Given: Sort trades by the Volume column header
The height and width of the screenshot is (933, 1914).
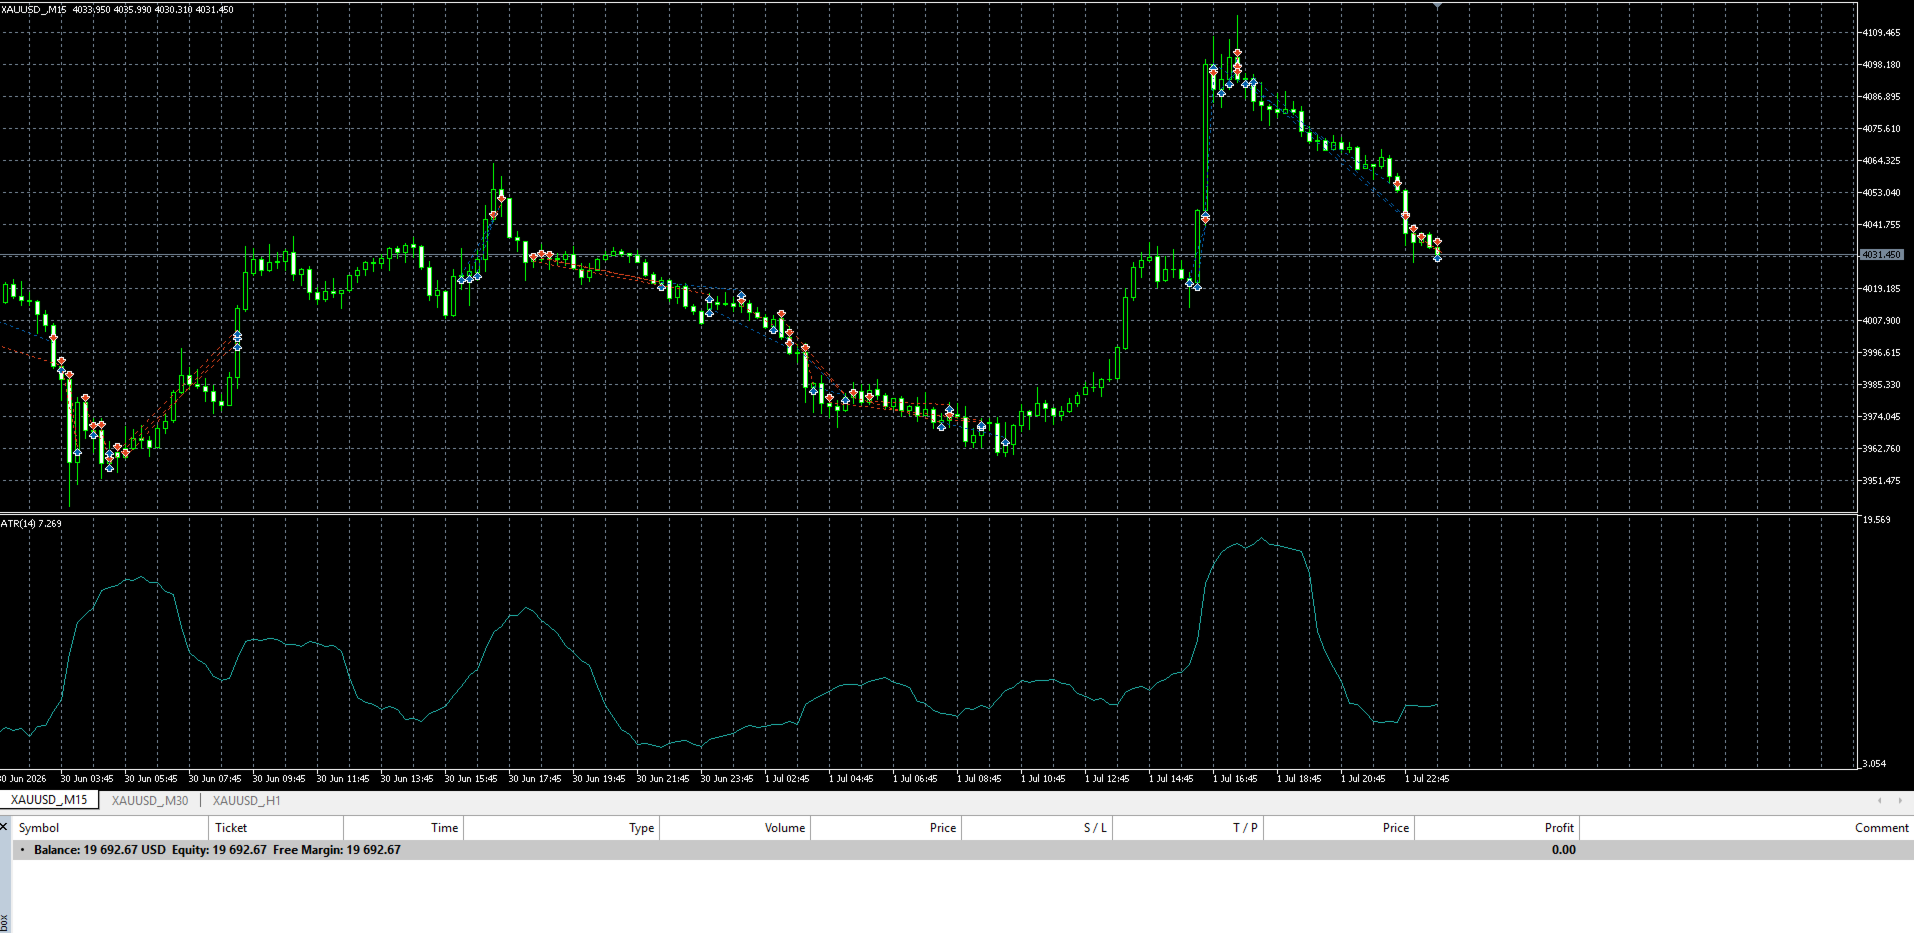Looking at the screenshot, I should click(x=735, y=827).
